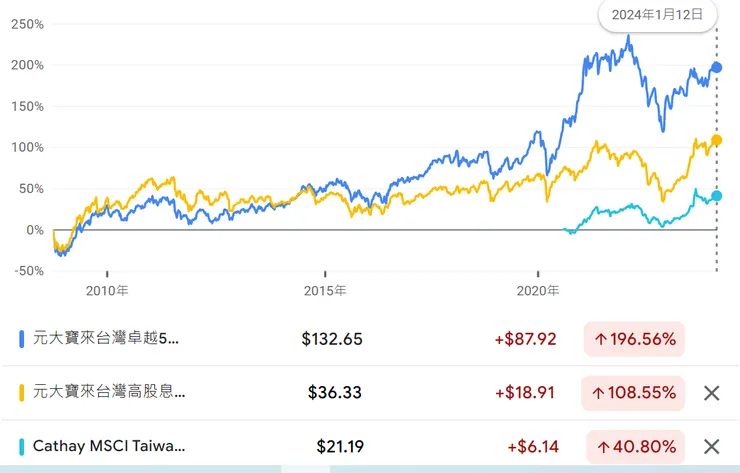Click the blue color bar beside 元大寶來台灣卓越5
The image size is (740, 473).
pyautogui.click(x=23, y=339)
